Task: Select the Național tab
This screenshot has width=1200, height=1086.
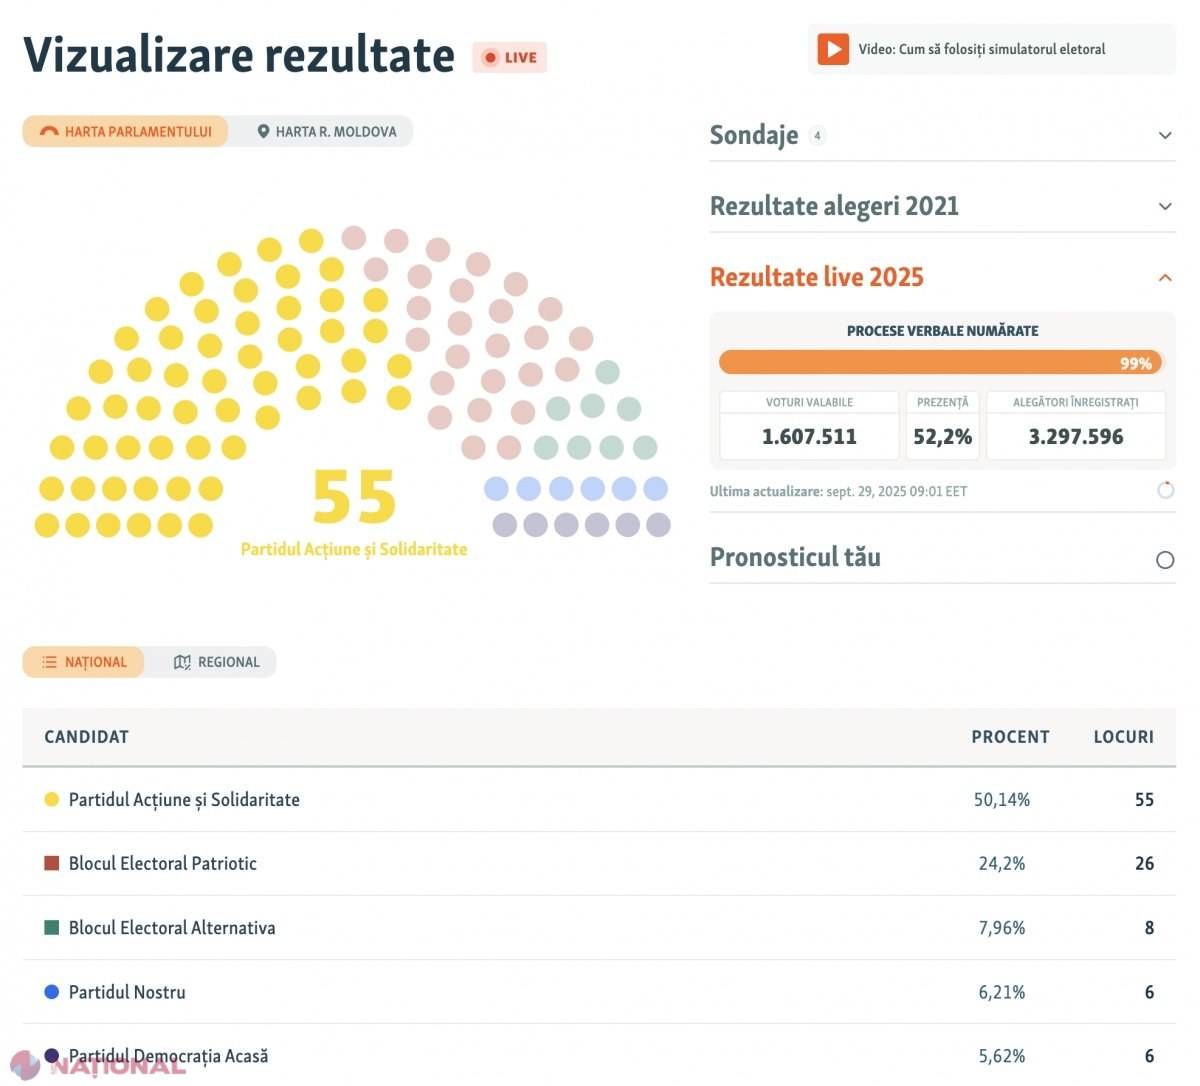Action: pos(83,662)
